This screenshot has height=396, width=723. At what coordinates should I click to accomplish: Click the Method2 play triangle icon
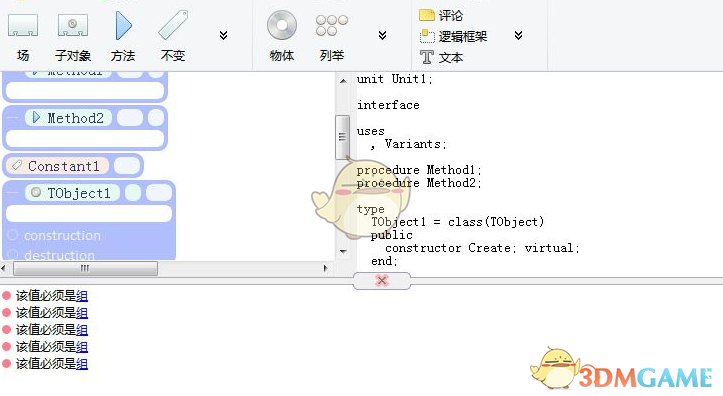[36, 118]
